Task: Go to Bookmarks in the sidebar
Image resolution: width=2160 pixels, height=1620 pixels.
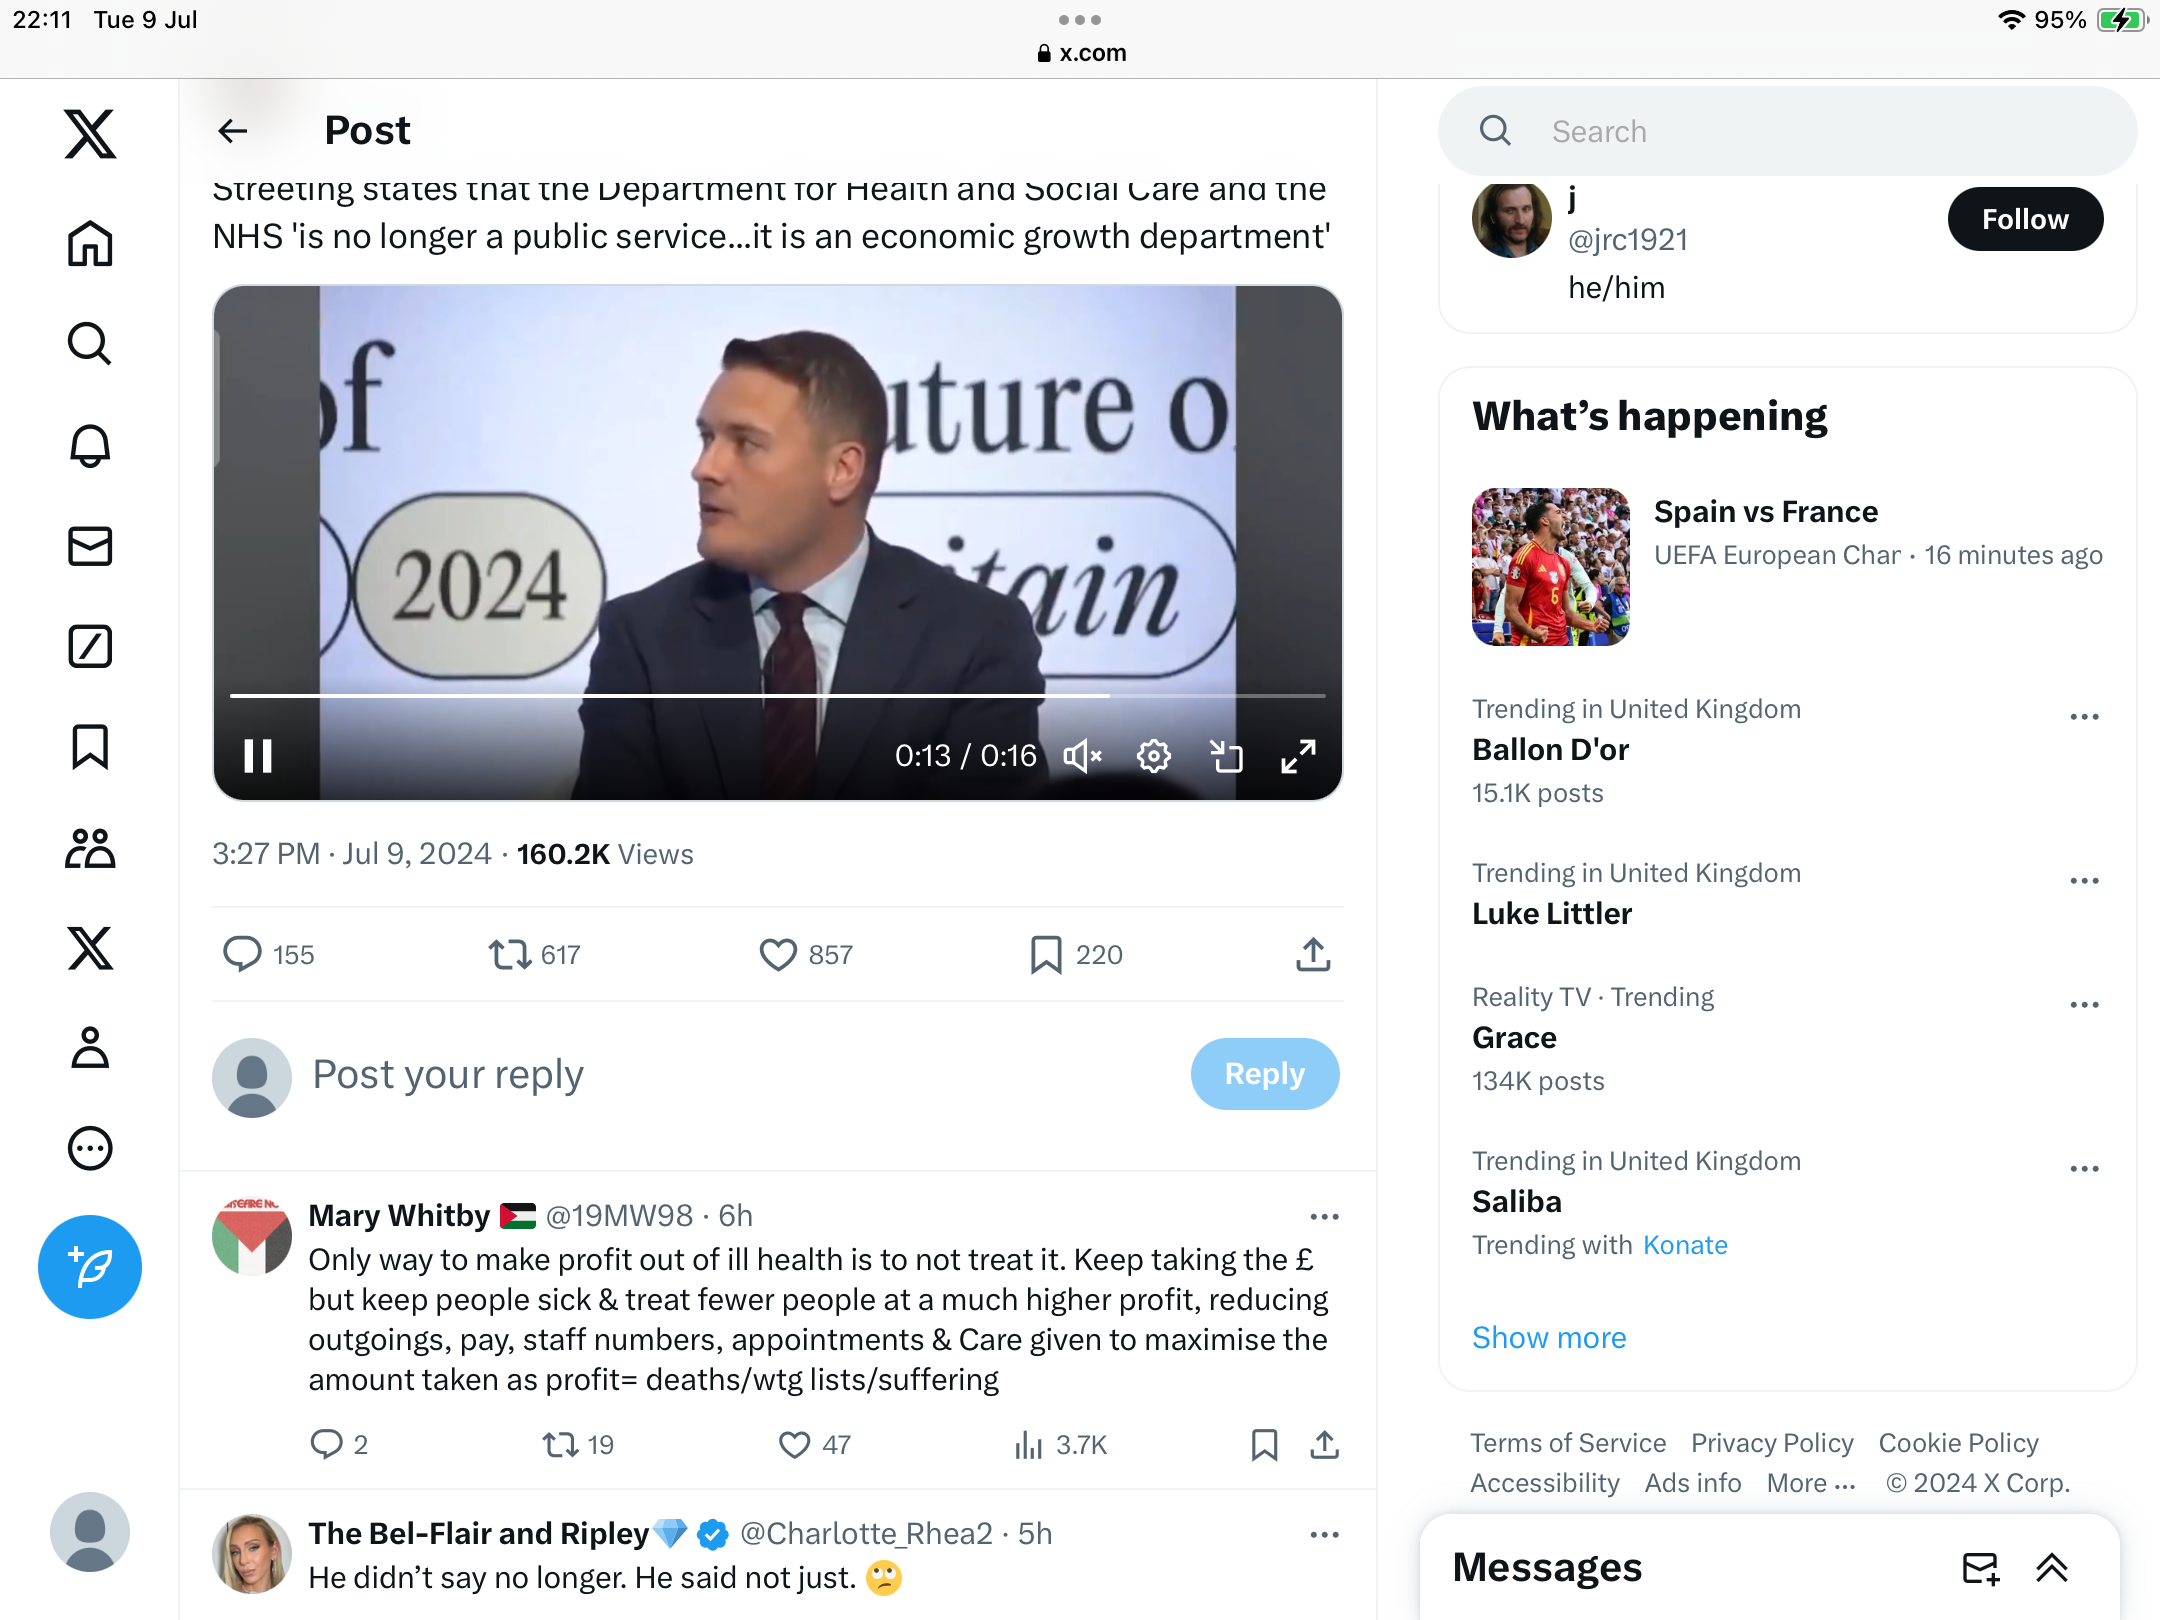Action: (x=90, y=747)
